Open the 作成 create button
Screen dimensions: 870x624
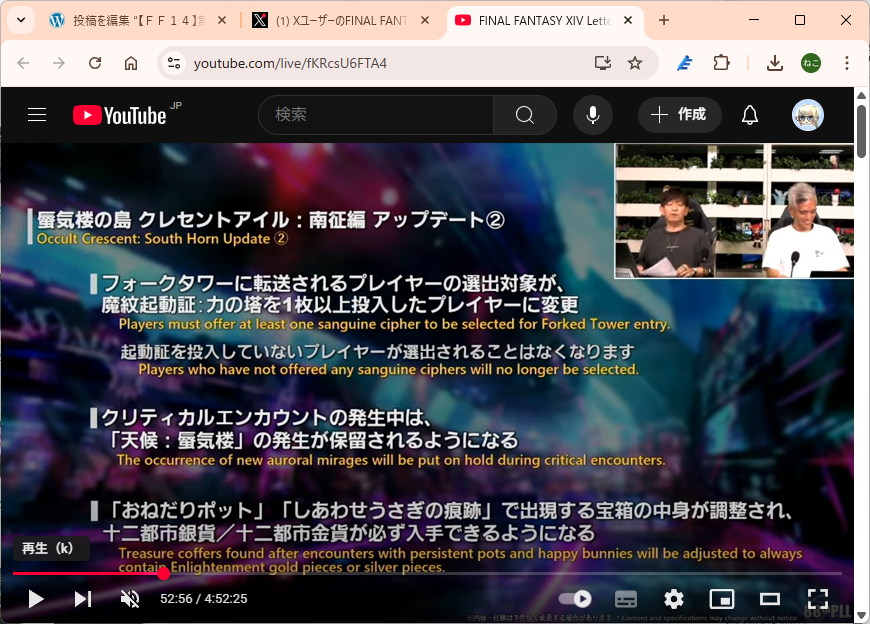click(680, 115)
